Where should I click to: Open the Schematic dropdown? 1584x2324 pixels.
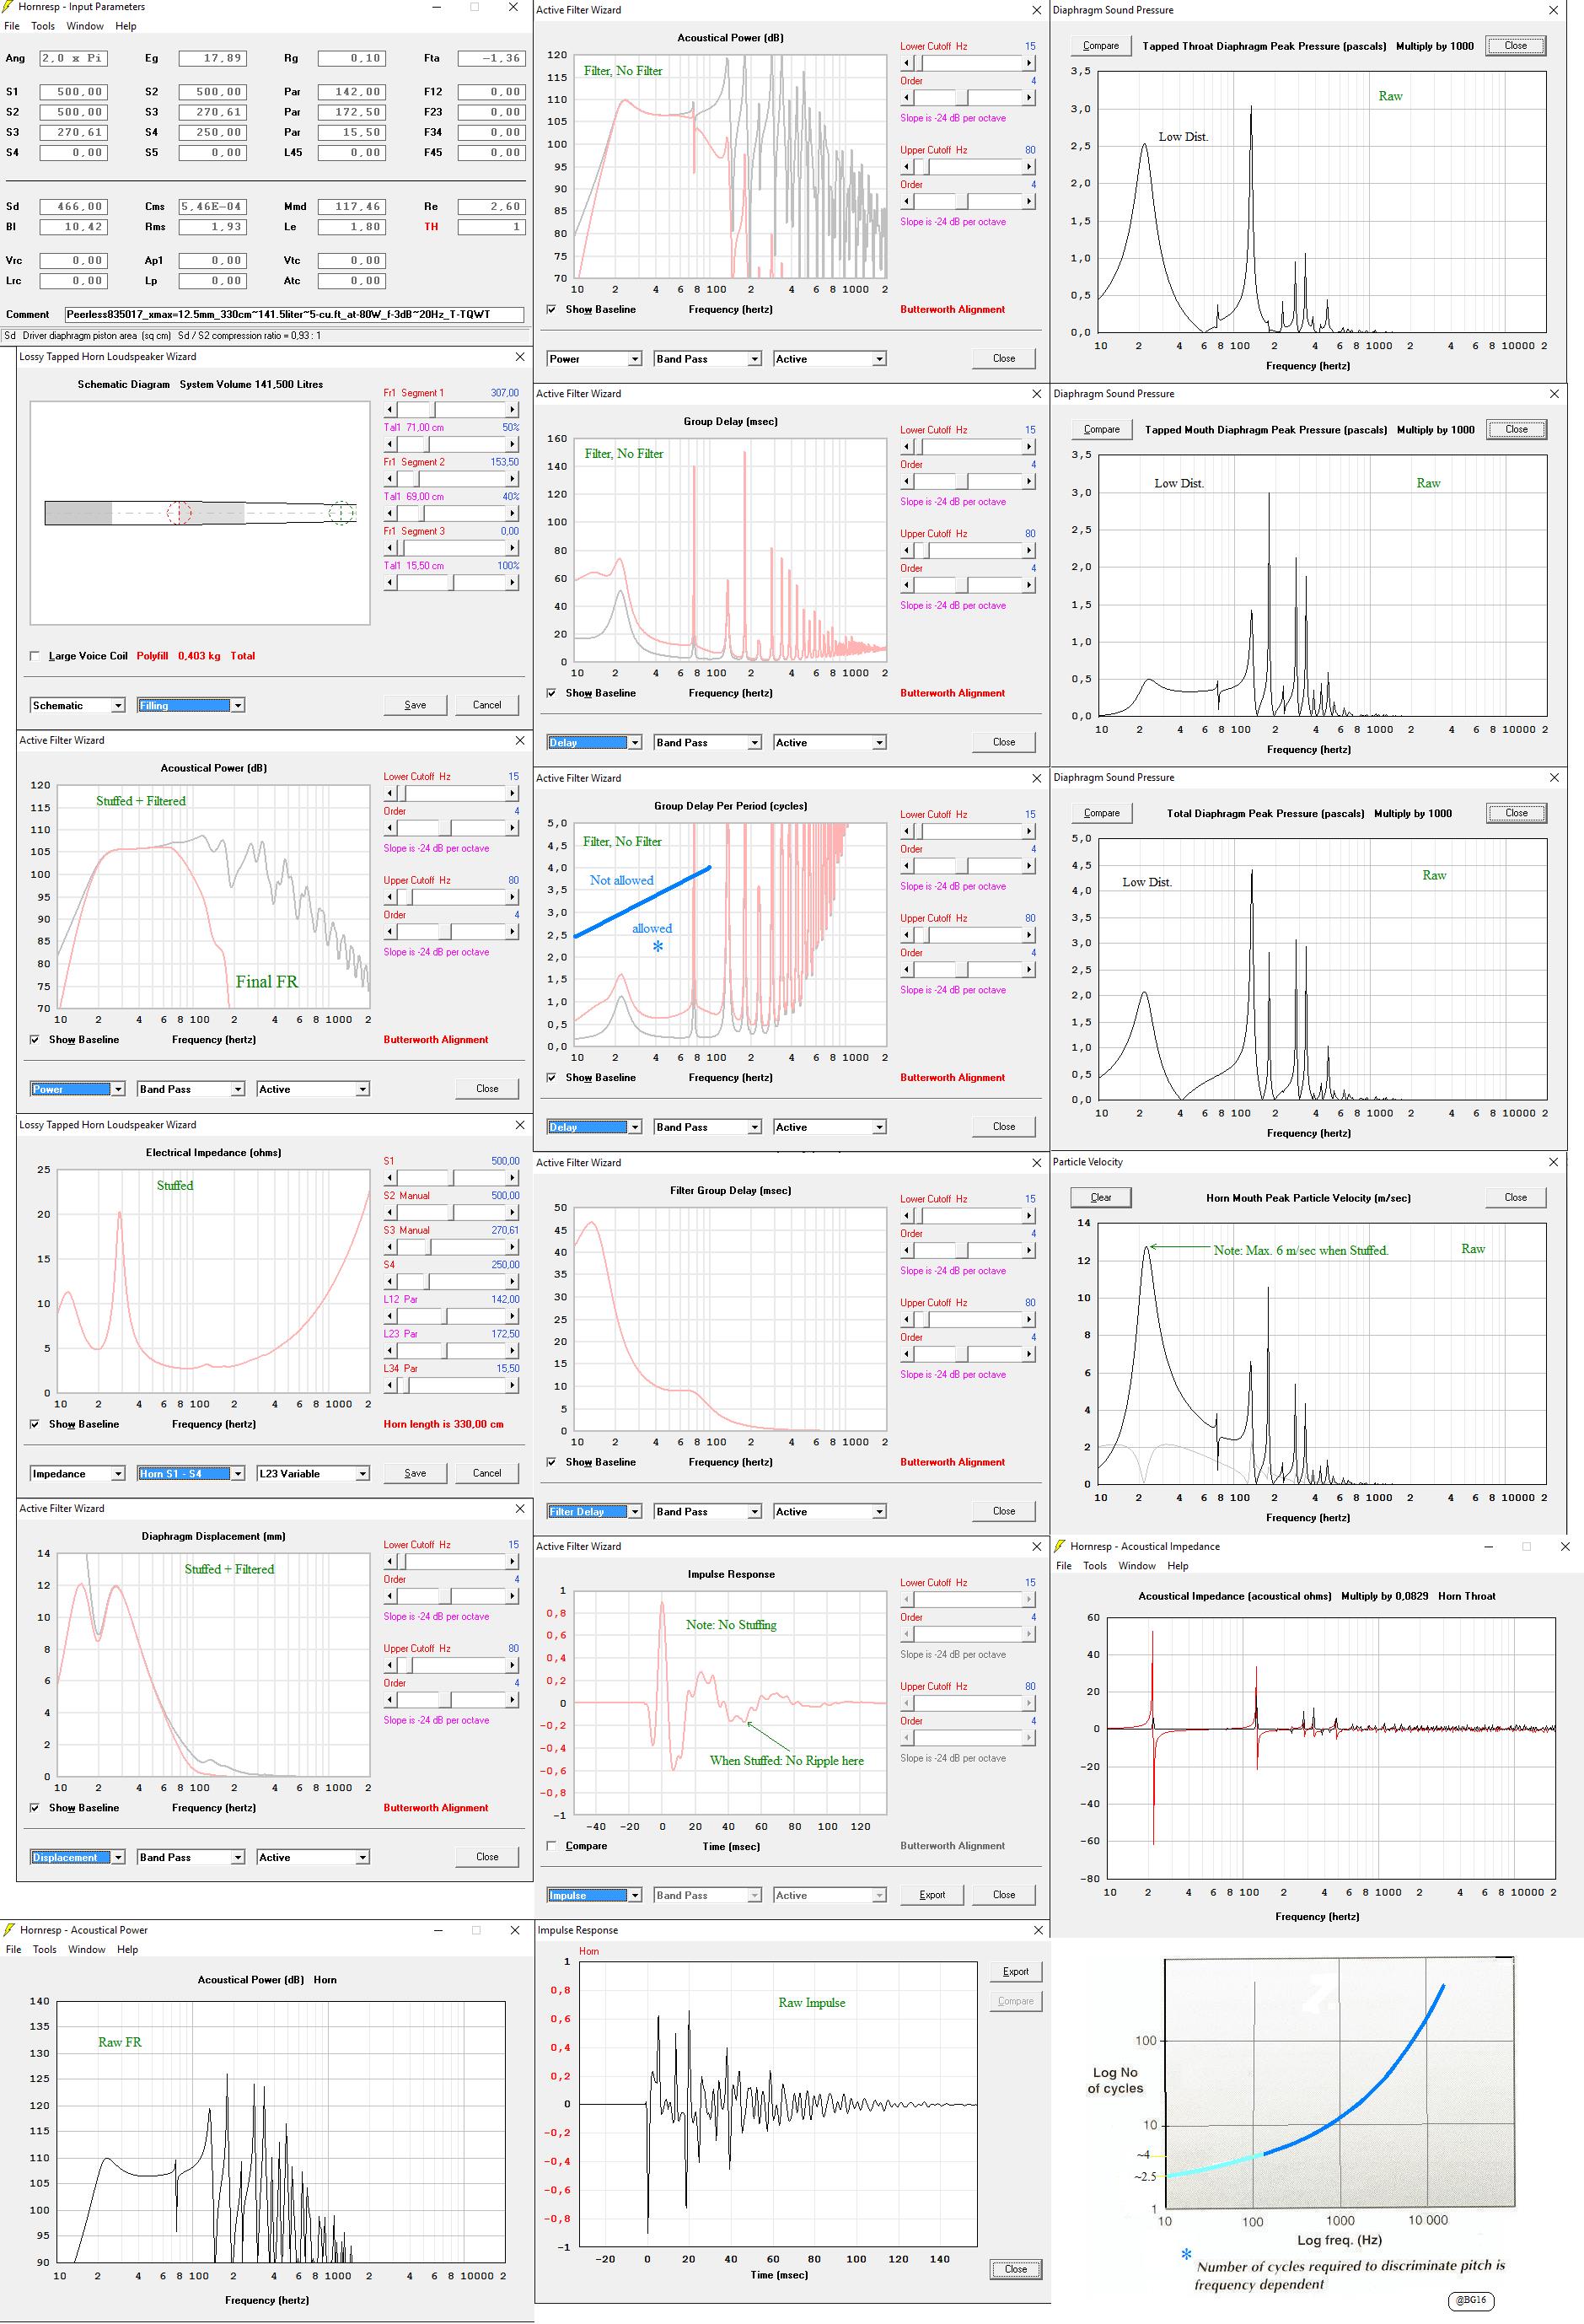point(78,705)
